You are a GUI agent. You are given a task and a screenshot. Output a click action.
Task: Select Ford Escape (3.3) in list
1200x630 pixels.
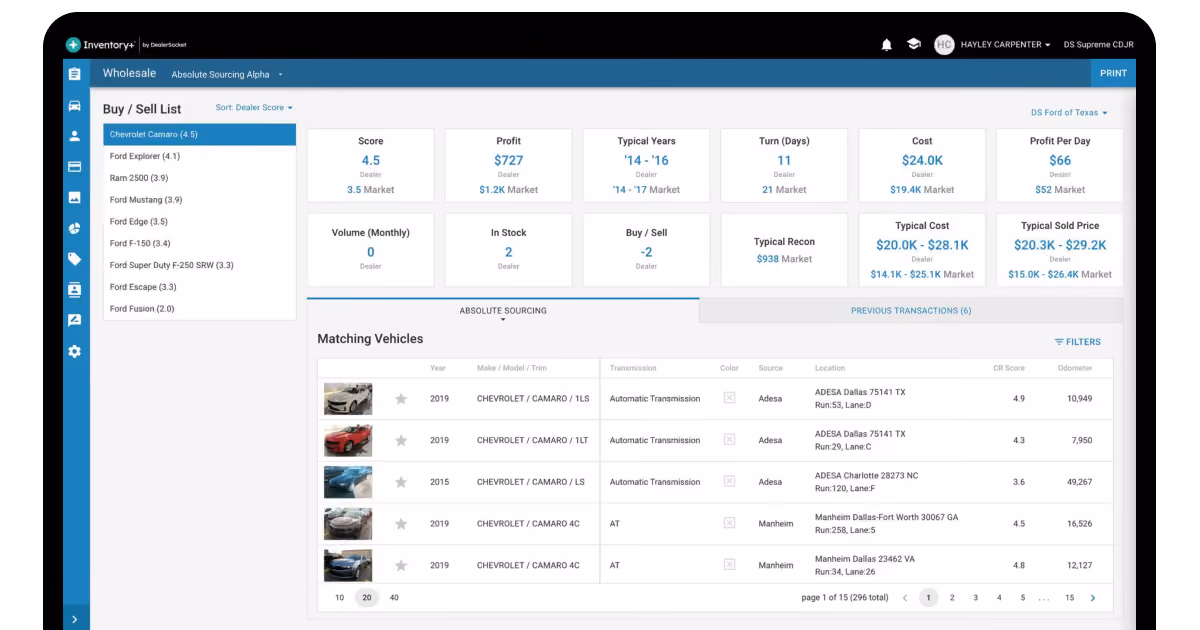point(200,287)
